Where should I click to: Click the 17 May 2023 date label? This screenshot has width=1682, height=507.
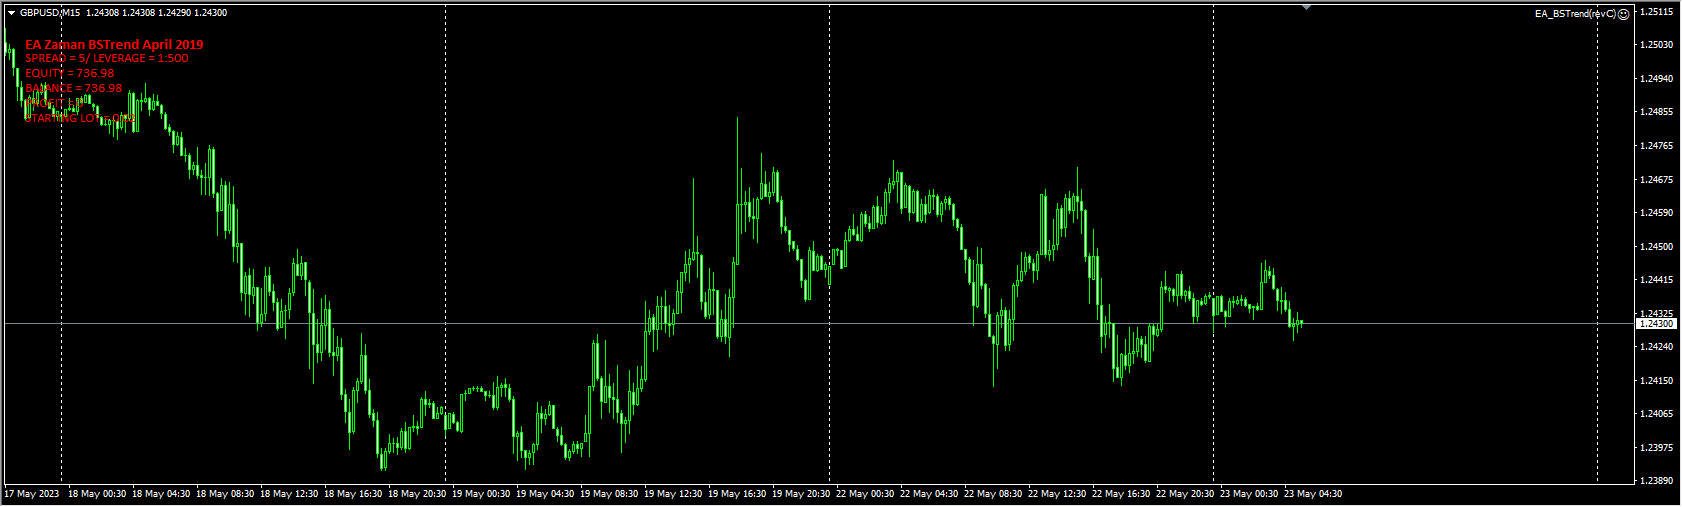[32, 494]
